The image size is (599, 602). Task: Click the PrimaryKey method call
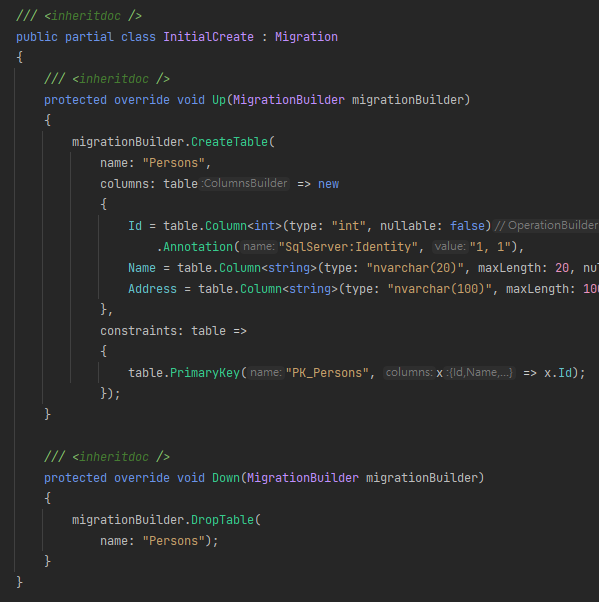point(205,372)
